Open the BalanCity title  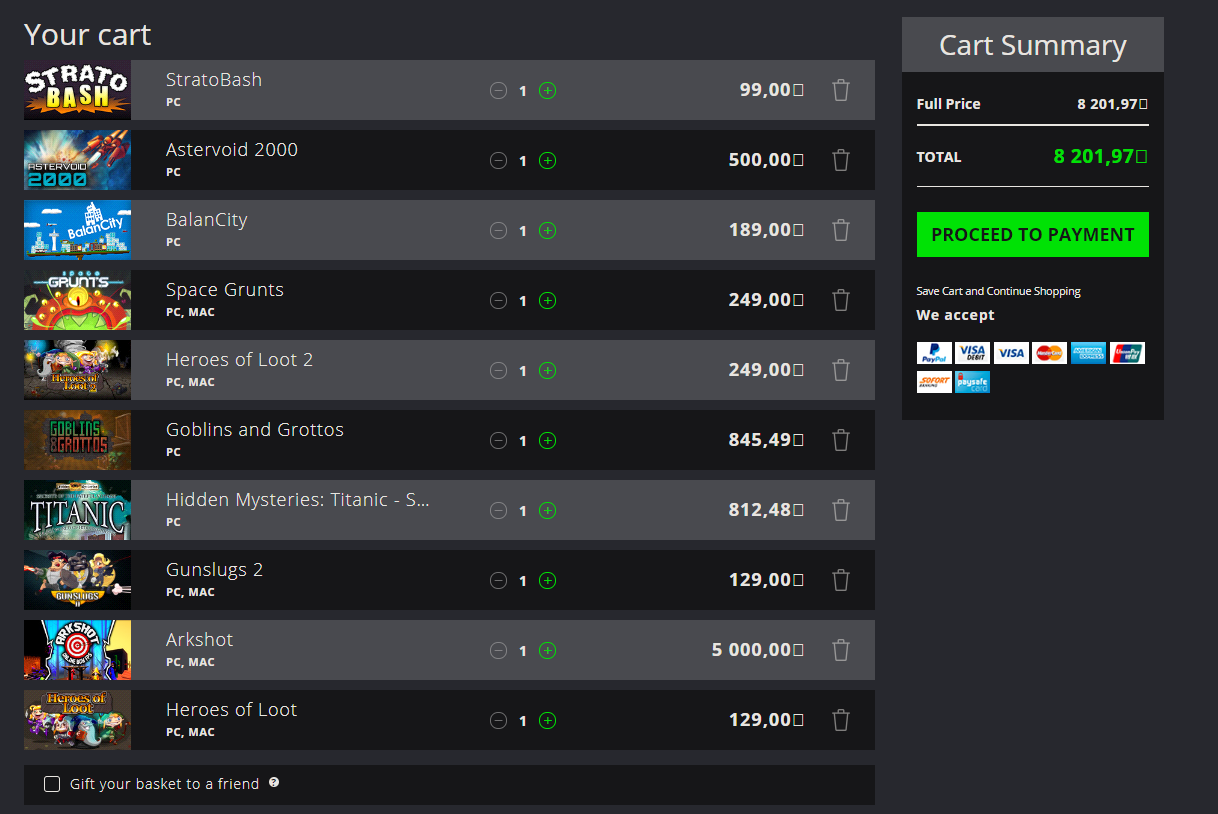[207, 220]
